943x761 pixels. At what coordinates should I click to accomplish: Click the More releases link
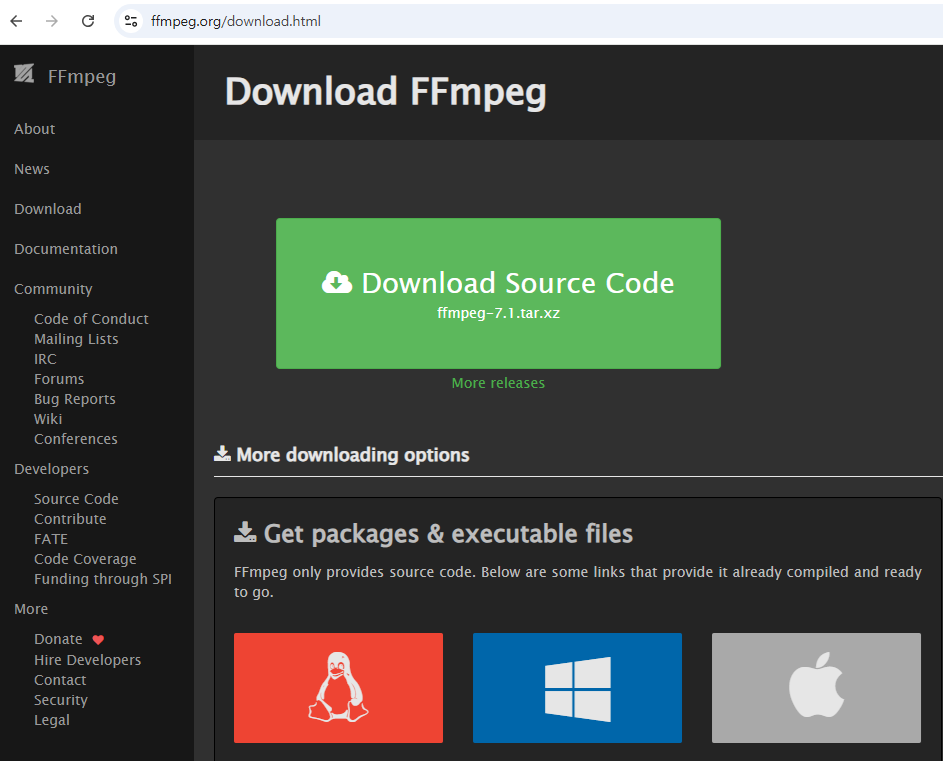point(498,383)
